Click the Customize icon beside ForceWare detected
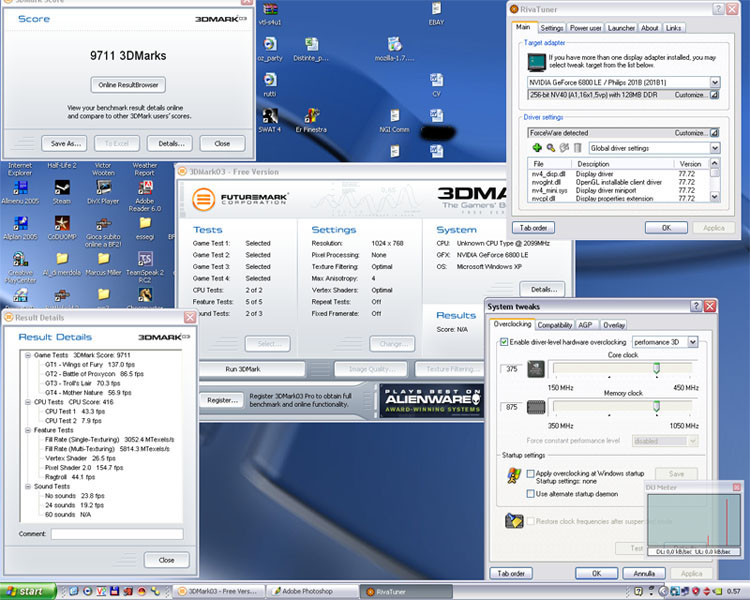Screen dimensions: 750x600 click(715, 133)
